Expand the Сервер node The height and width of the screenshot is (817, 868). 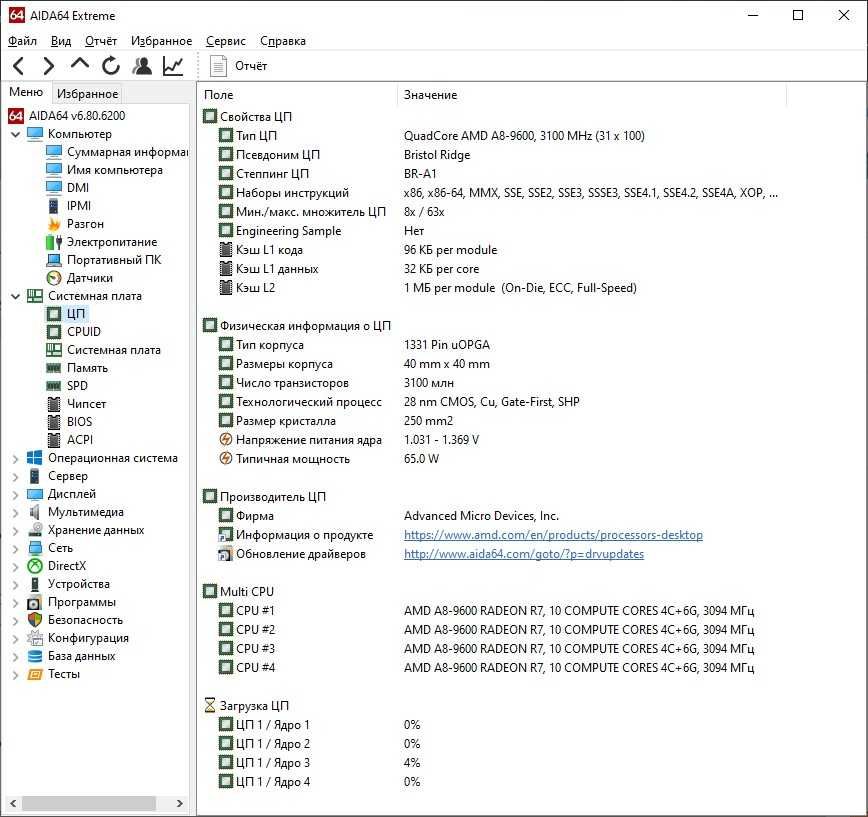point(16,476)
